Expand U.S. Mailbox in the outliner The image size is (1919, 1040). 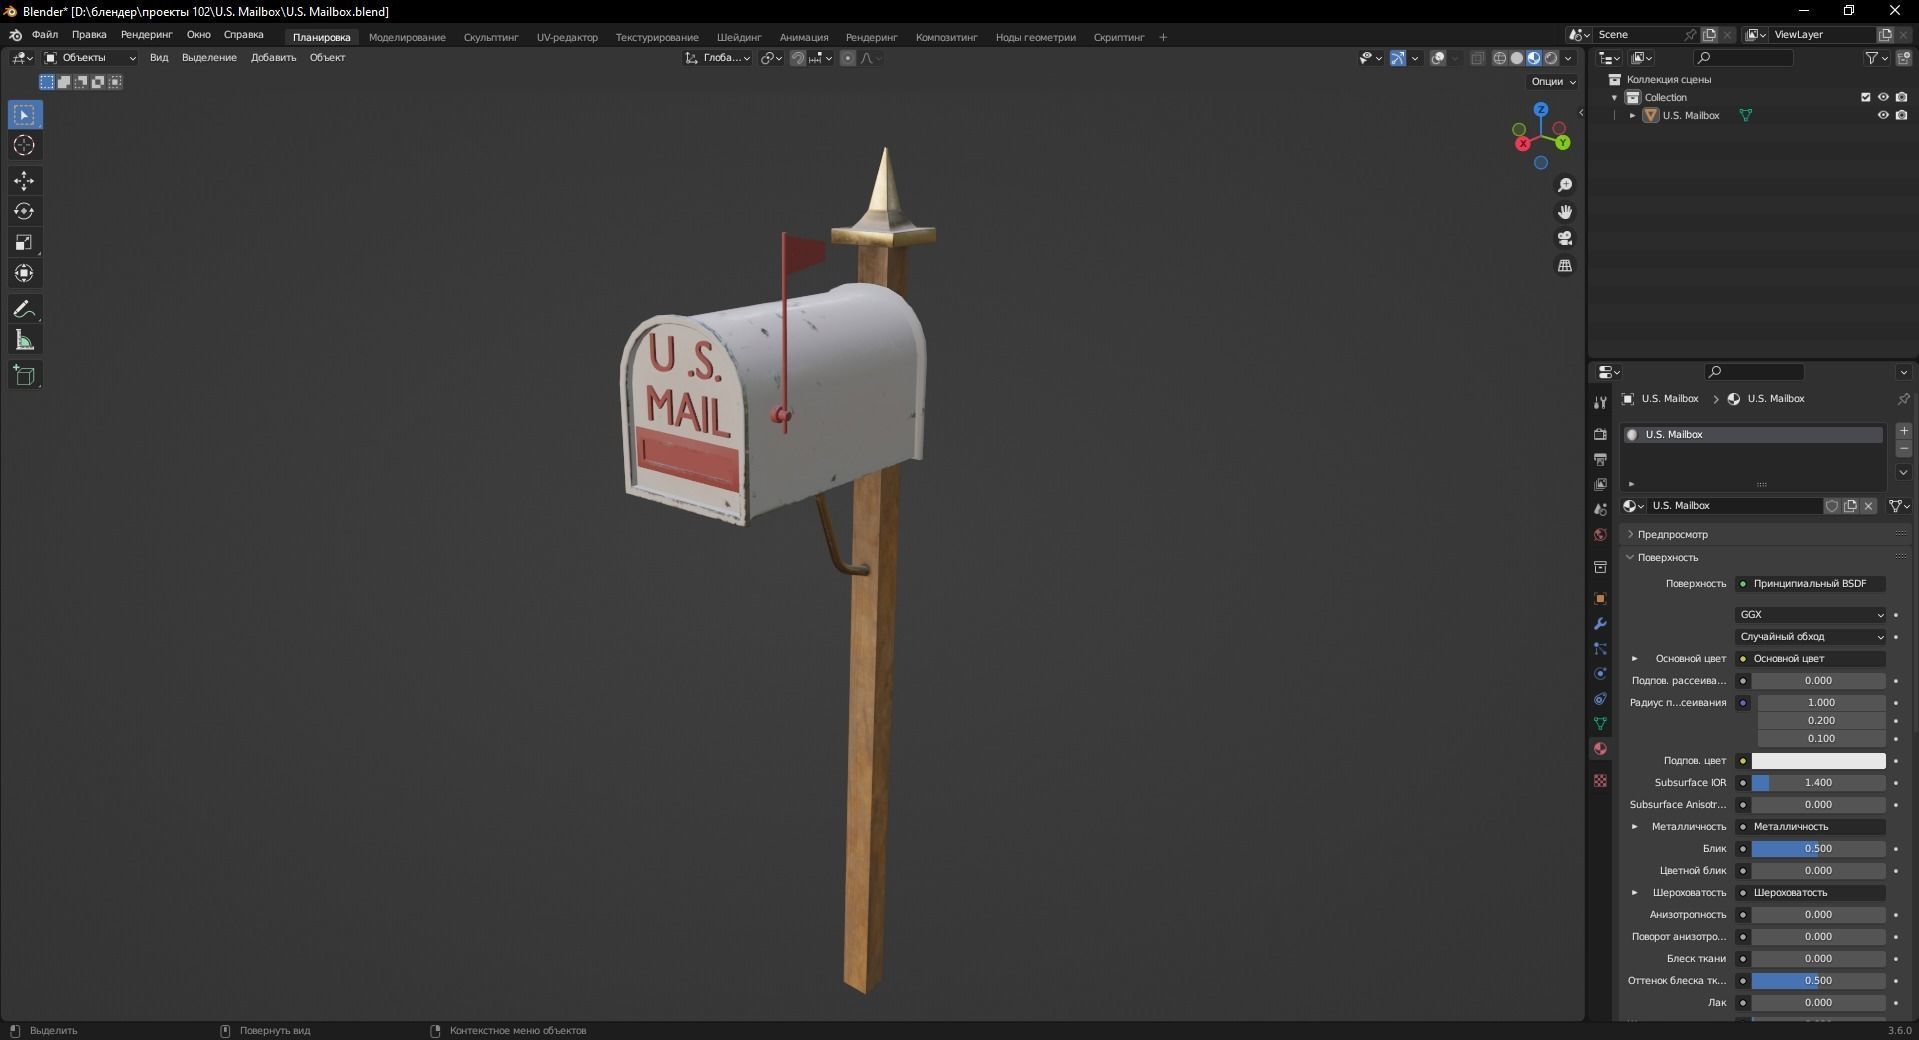[x=1633, y=115]
